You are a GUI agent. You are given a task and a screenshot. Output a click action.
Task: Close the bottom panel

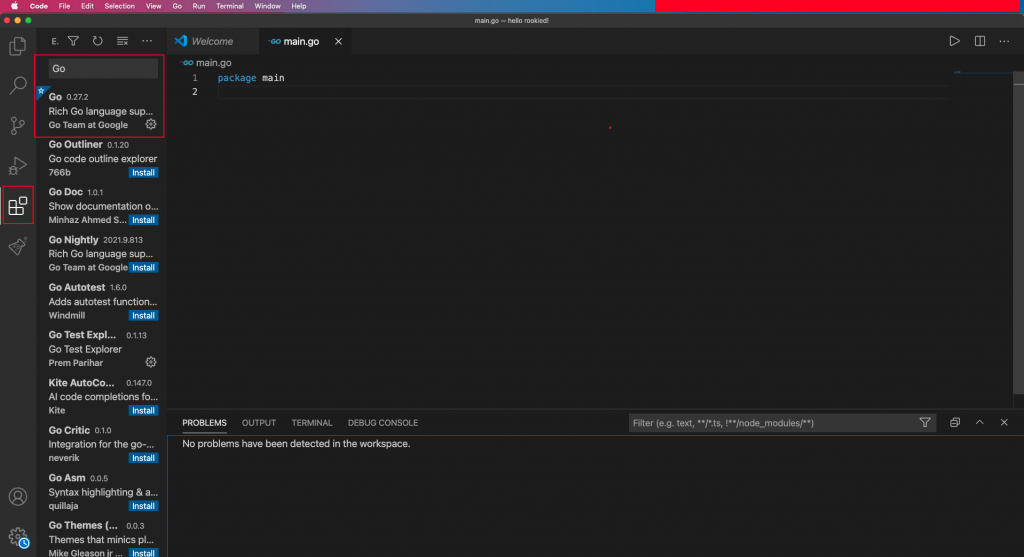[x=1004, y=422]
